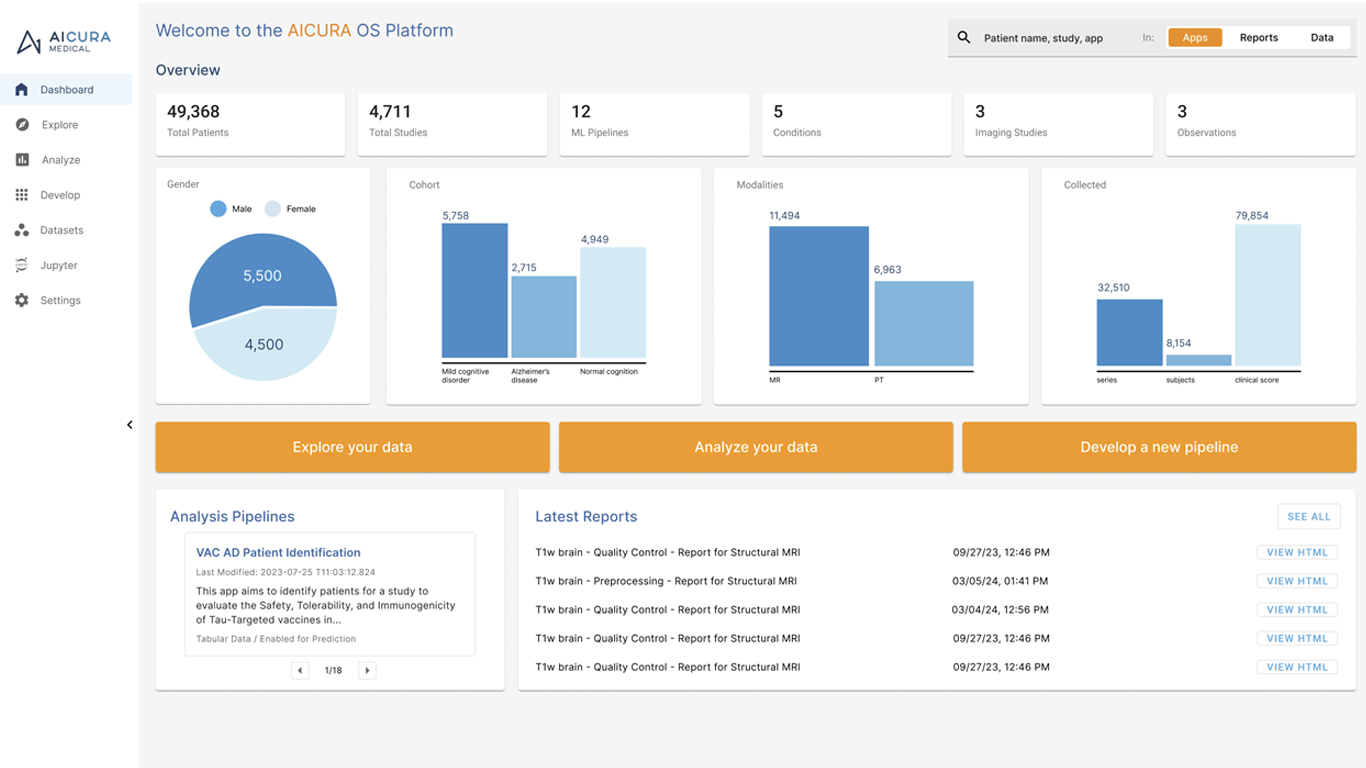Click the Explore your data button
The width and height of the screenshot is (1366, 768).
tap(352, 447)
